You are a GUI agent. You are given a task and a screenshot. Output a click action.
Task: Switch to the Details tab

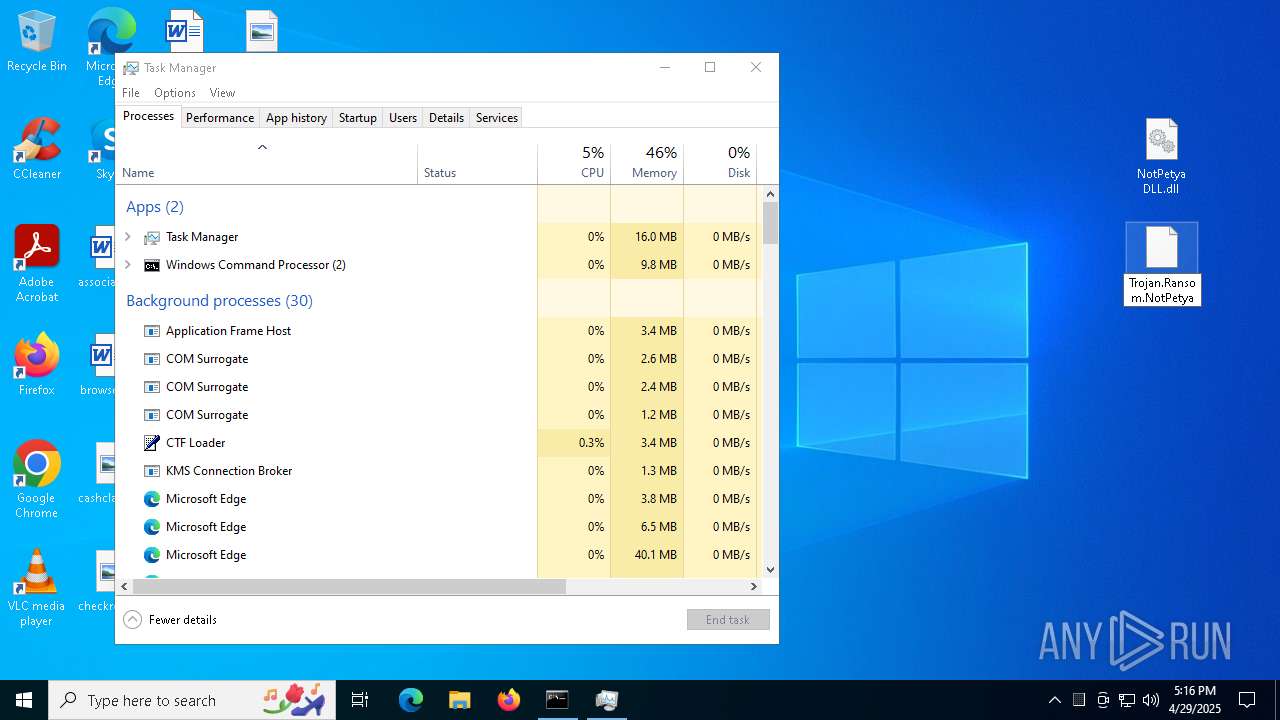coord(446,118)
